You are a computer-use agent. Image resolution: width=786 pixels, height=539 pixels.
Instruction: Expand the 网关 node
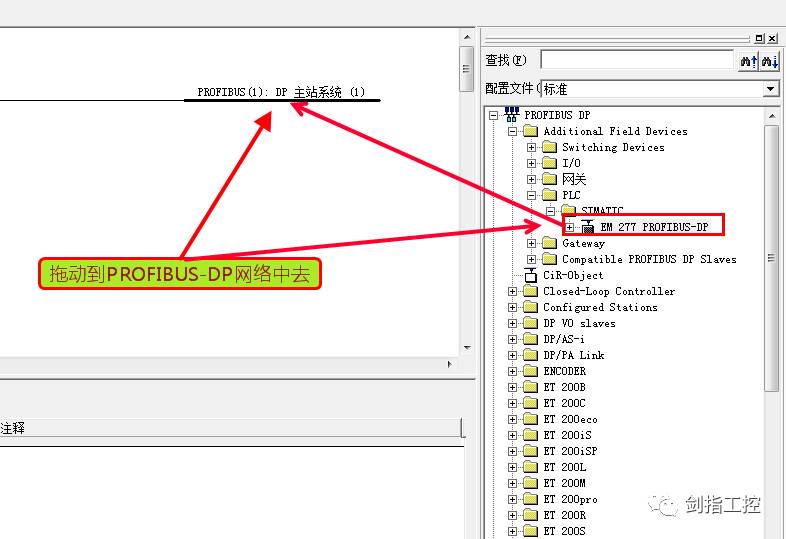coord(531,179)
